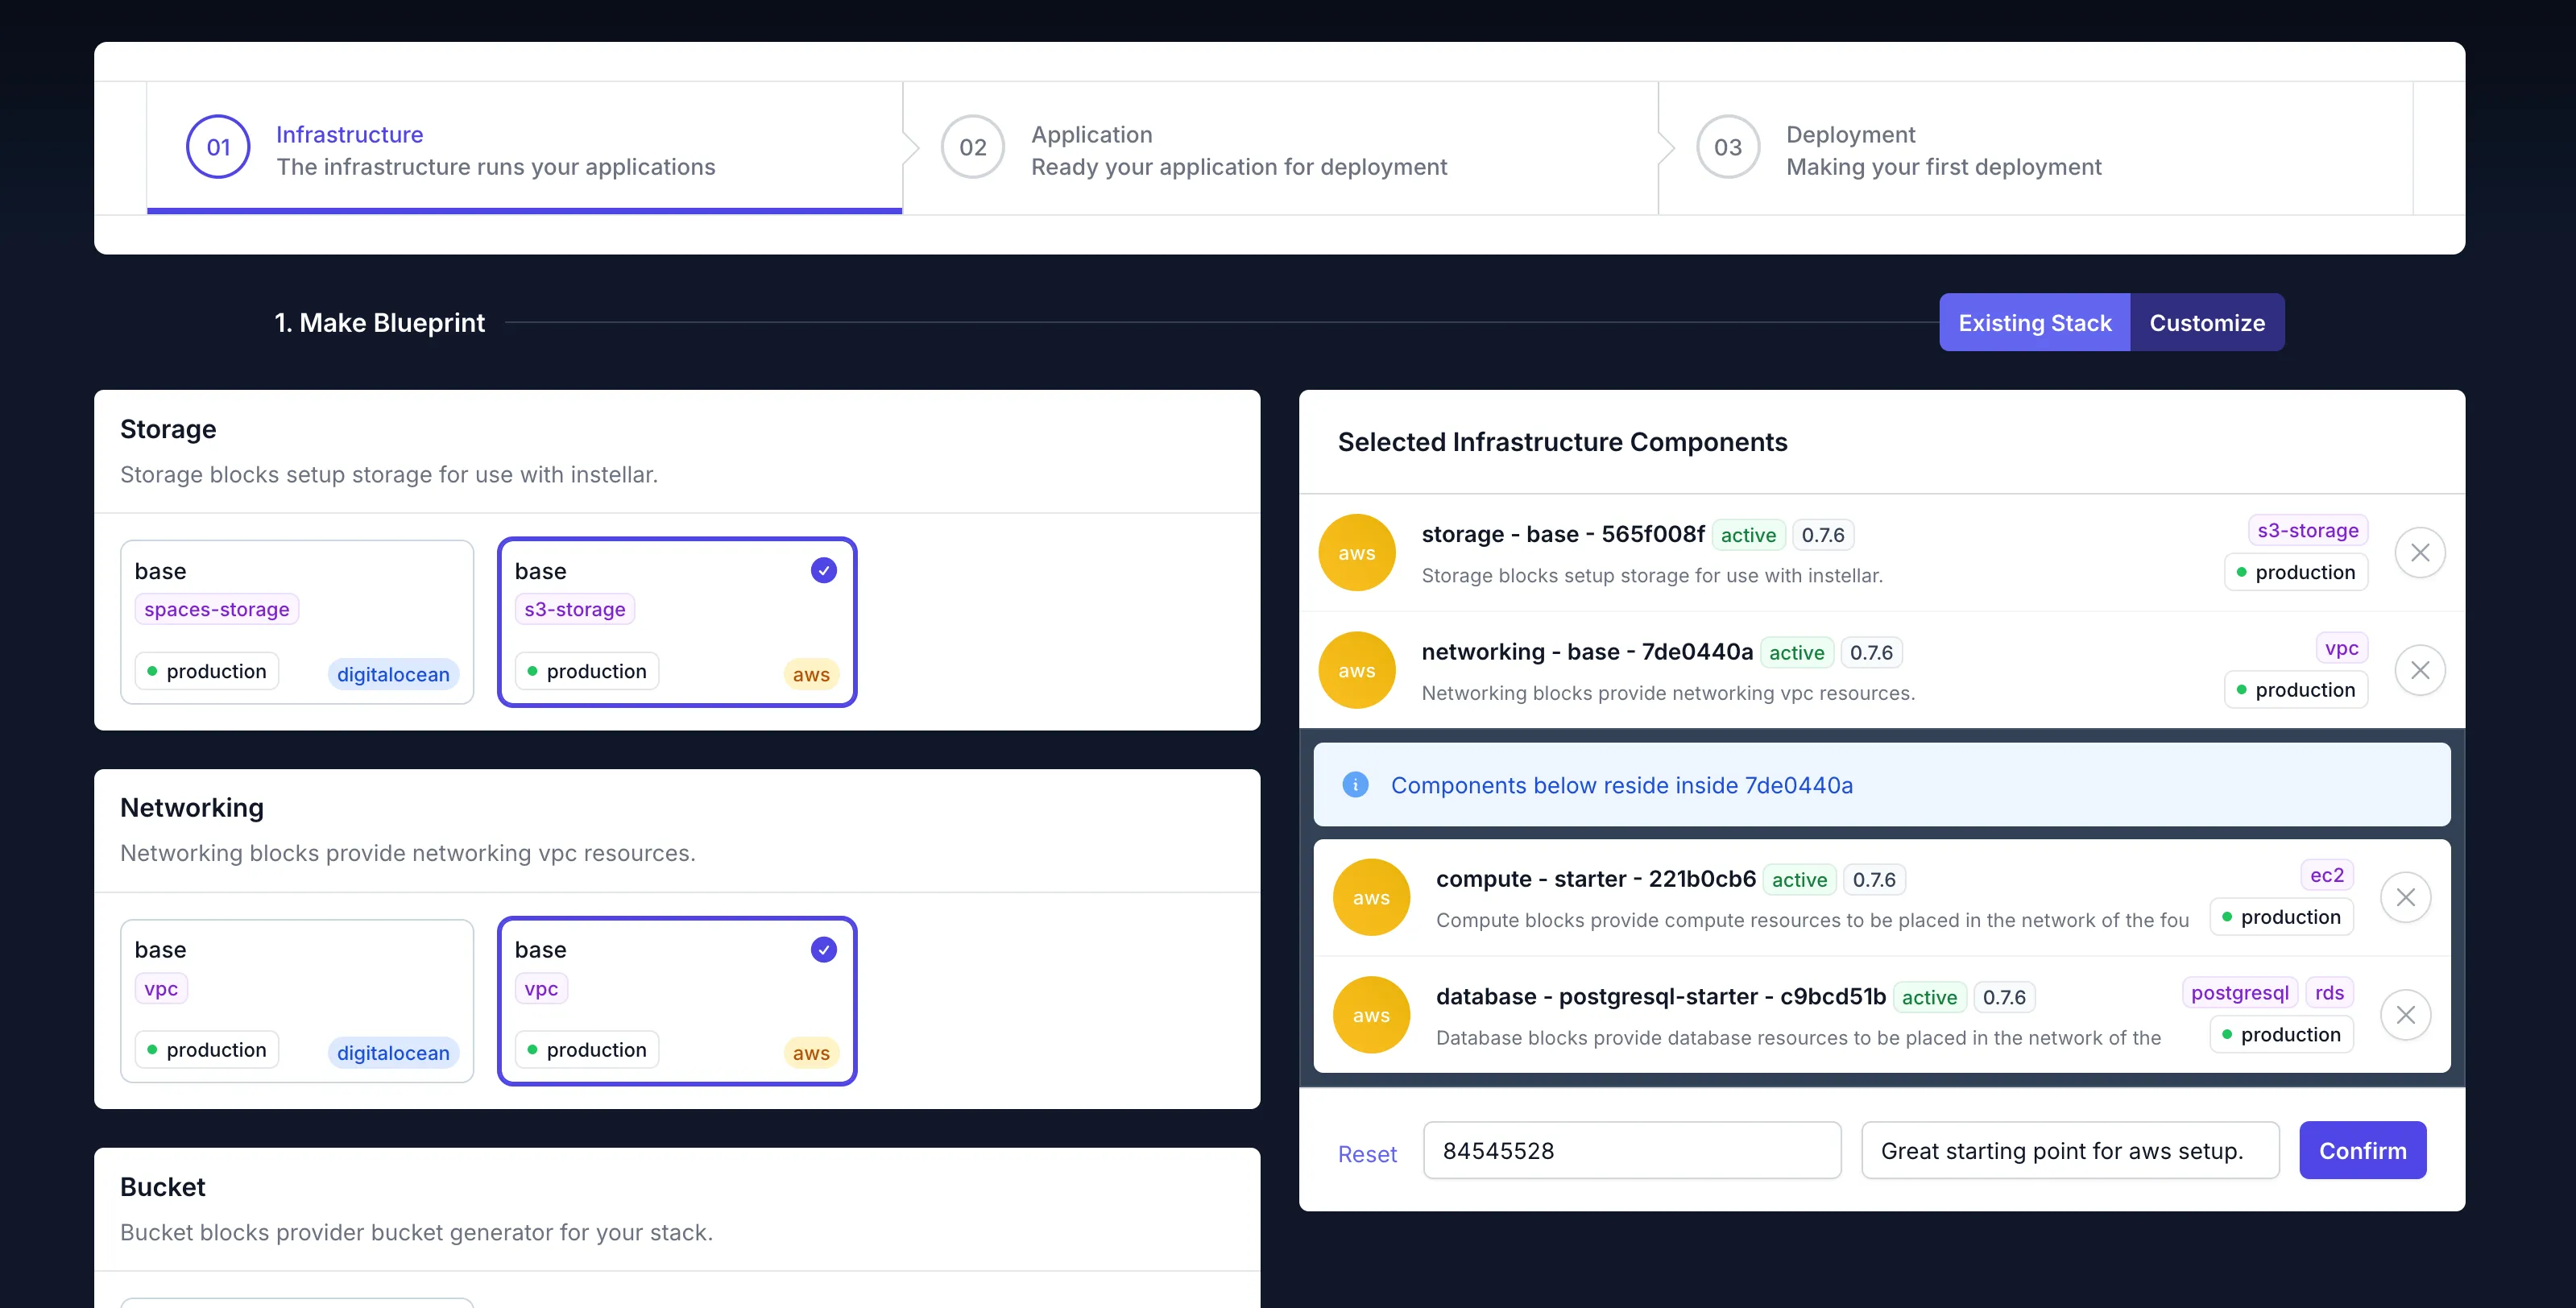Click active badge on compute component
This screenshot has width=2576, height=1308.
[1799, 879]
